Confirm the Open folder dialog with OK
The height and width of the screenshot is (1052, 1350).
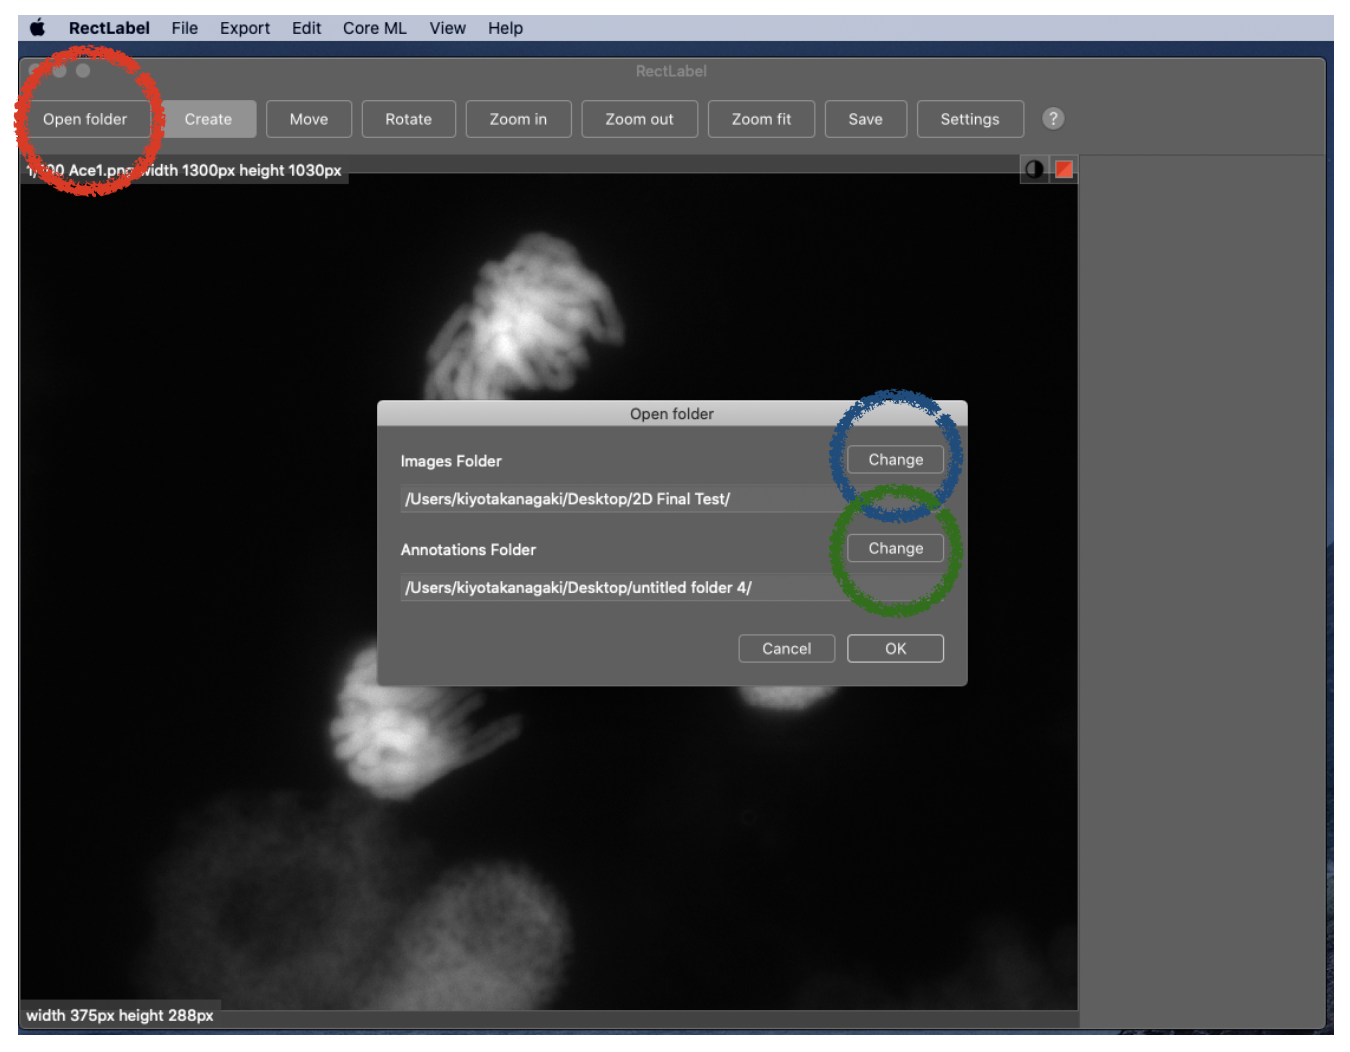895,649
